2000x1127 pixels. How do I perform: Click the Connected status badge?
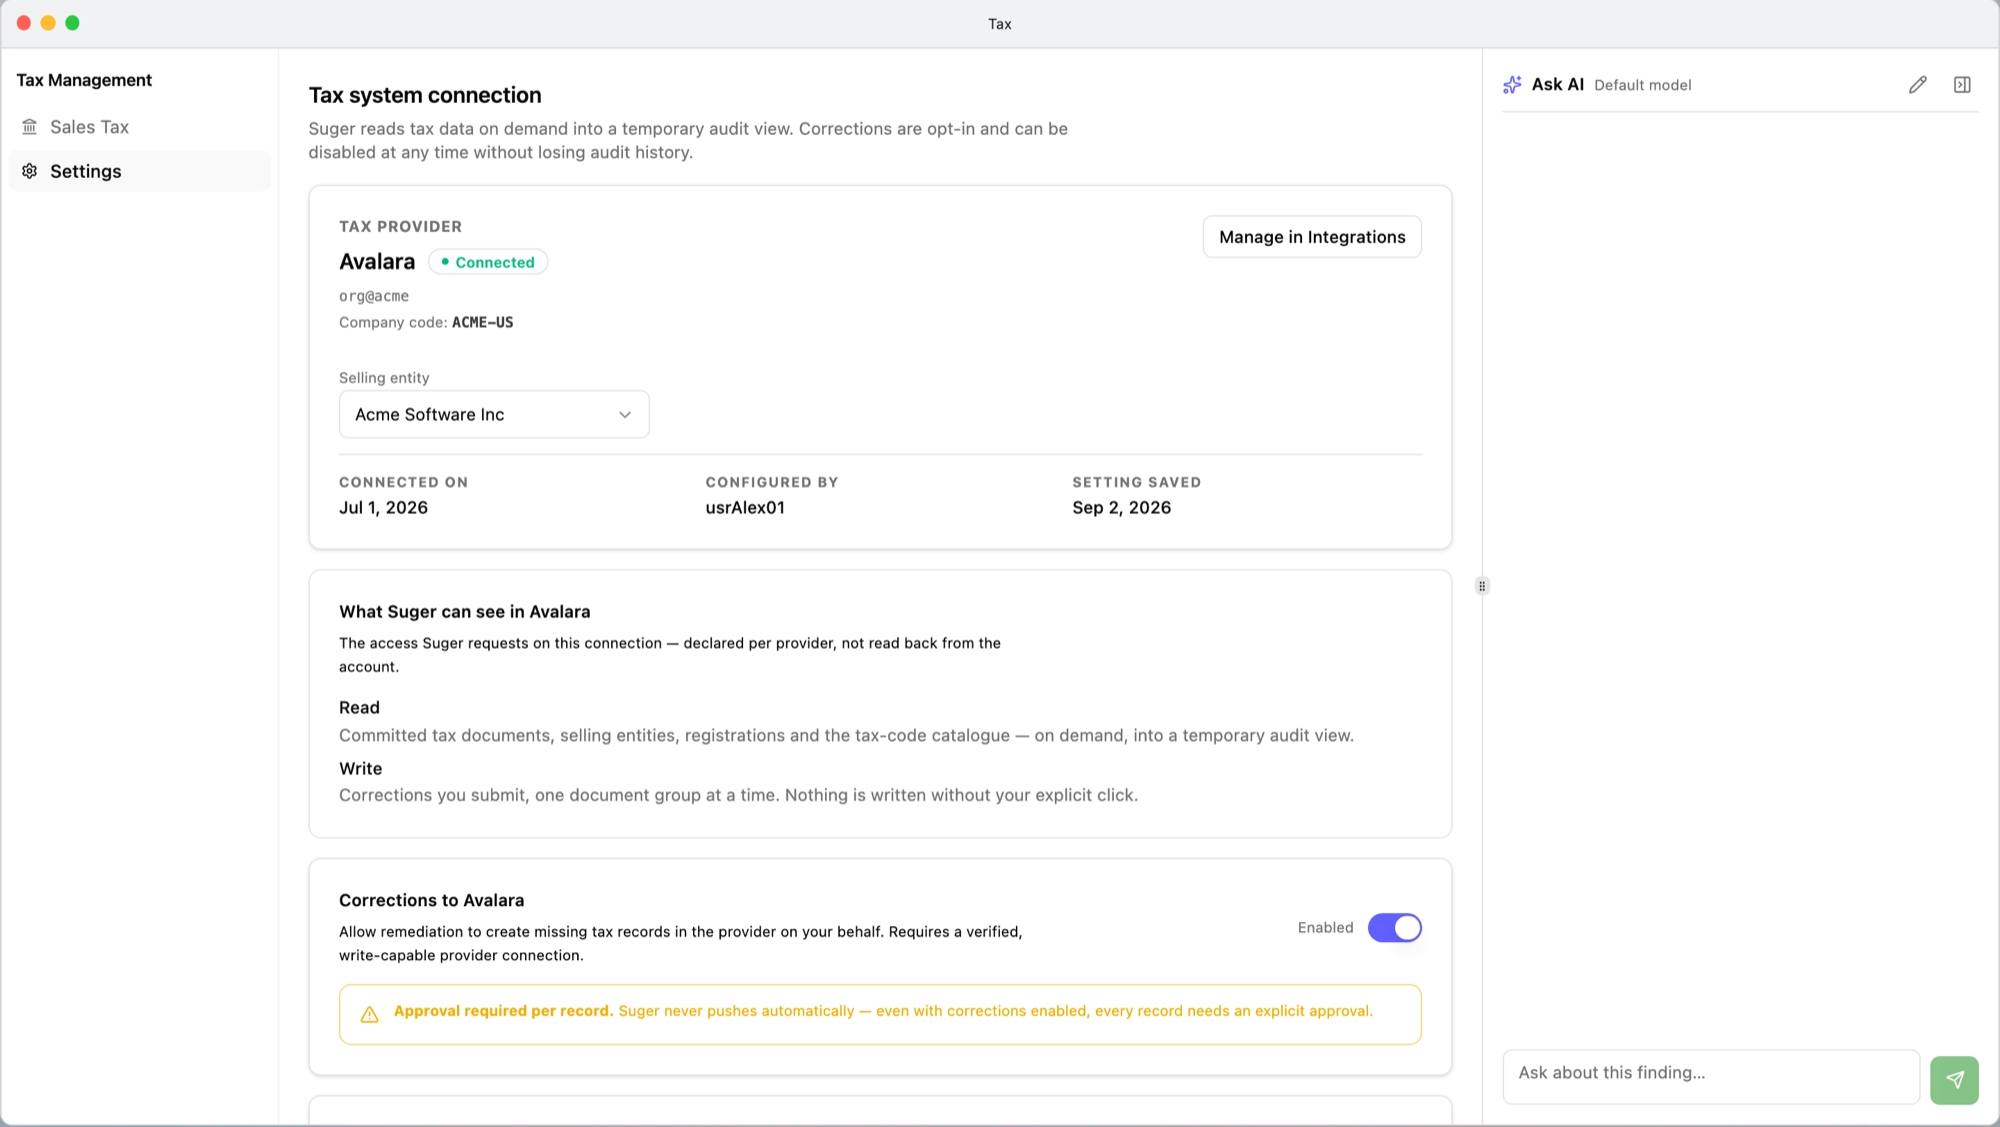[488, 262]
